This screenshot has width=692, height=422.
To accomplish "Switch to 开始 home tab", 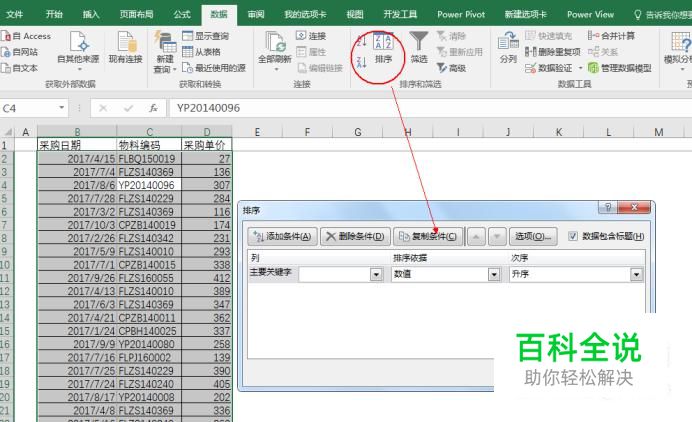I will (54, 14).
